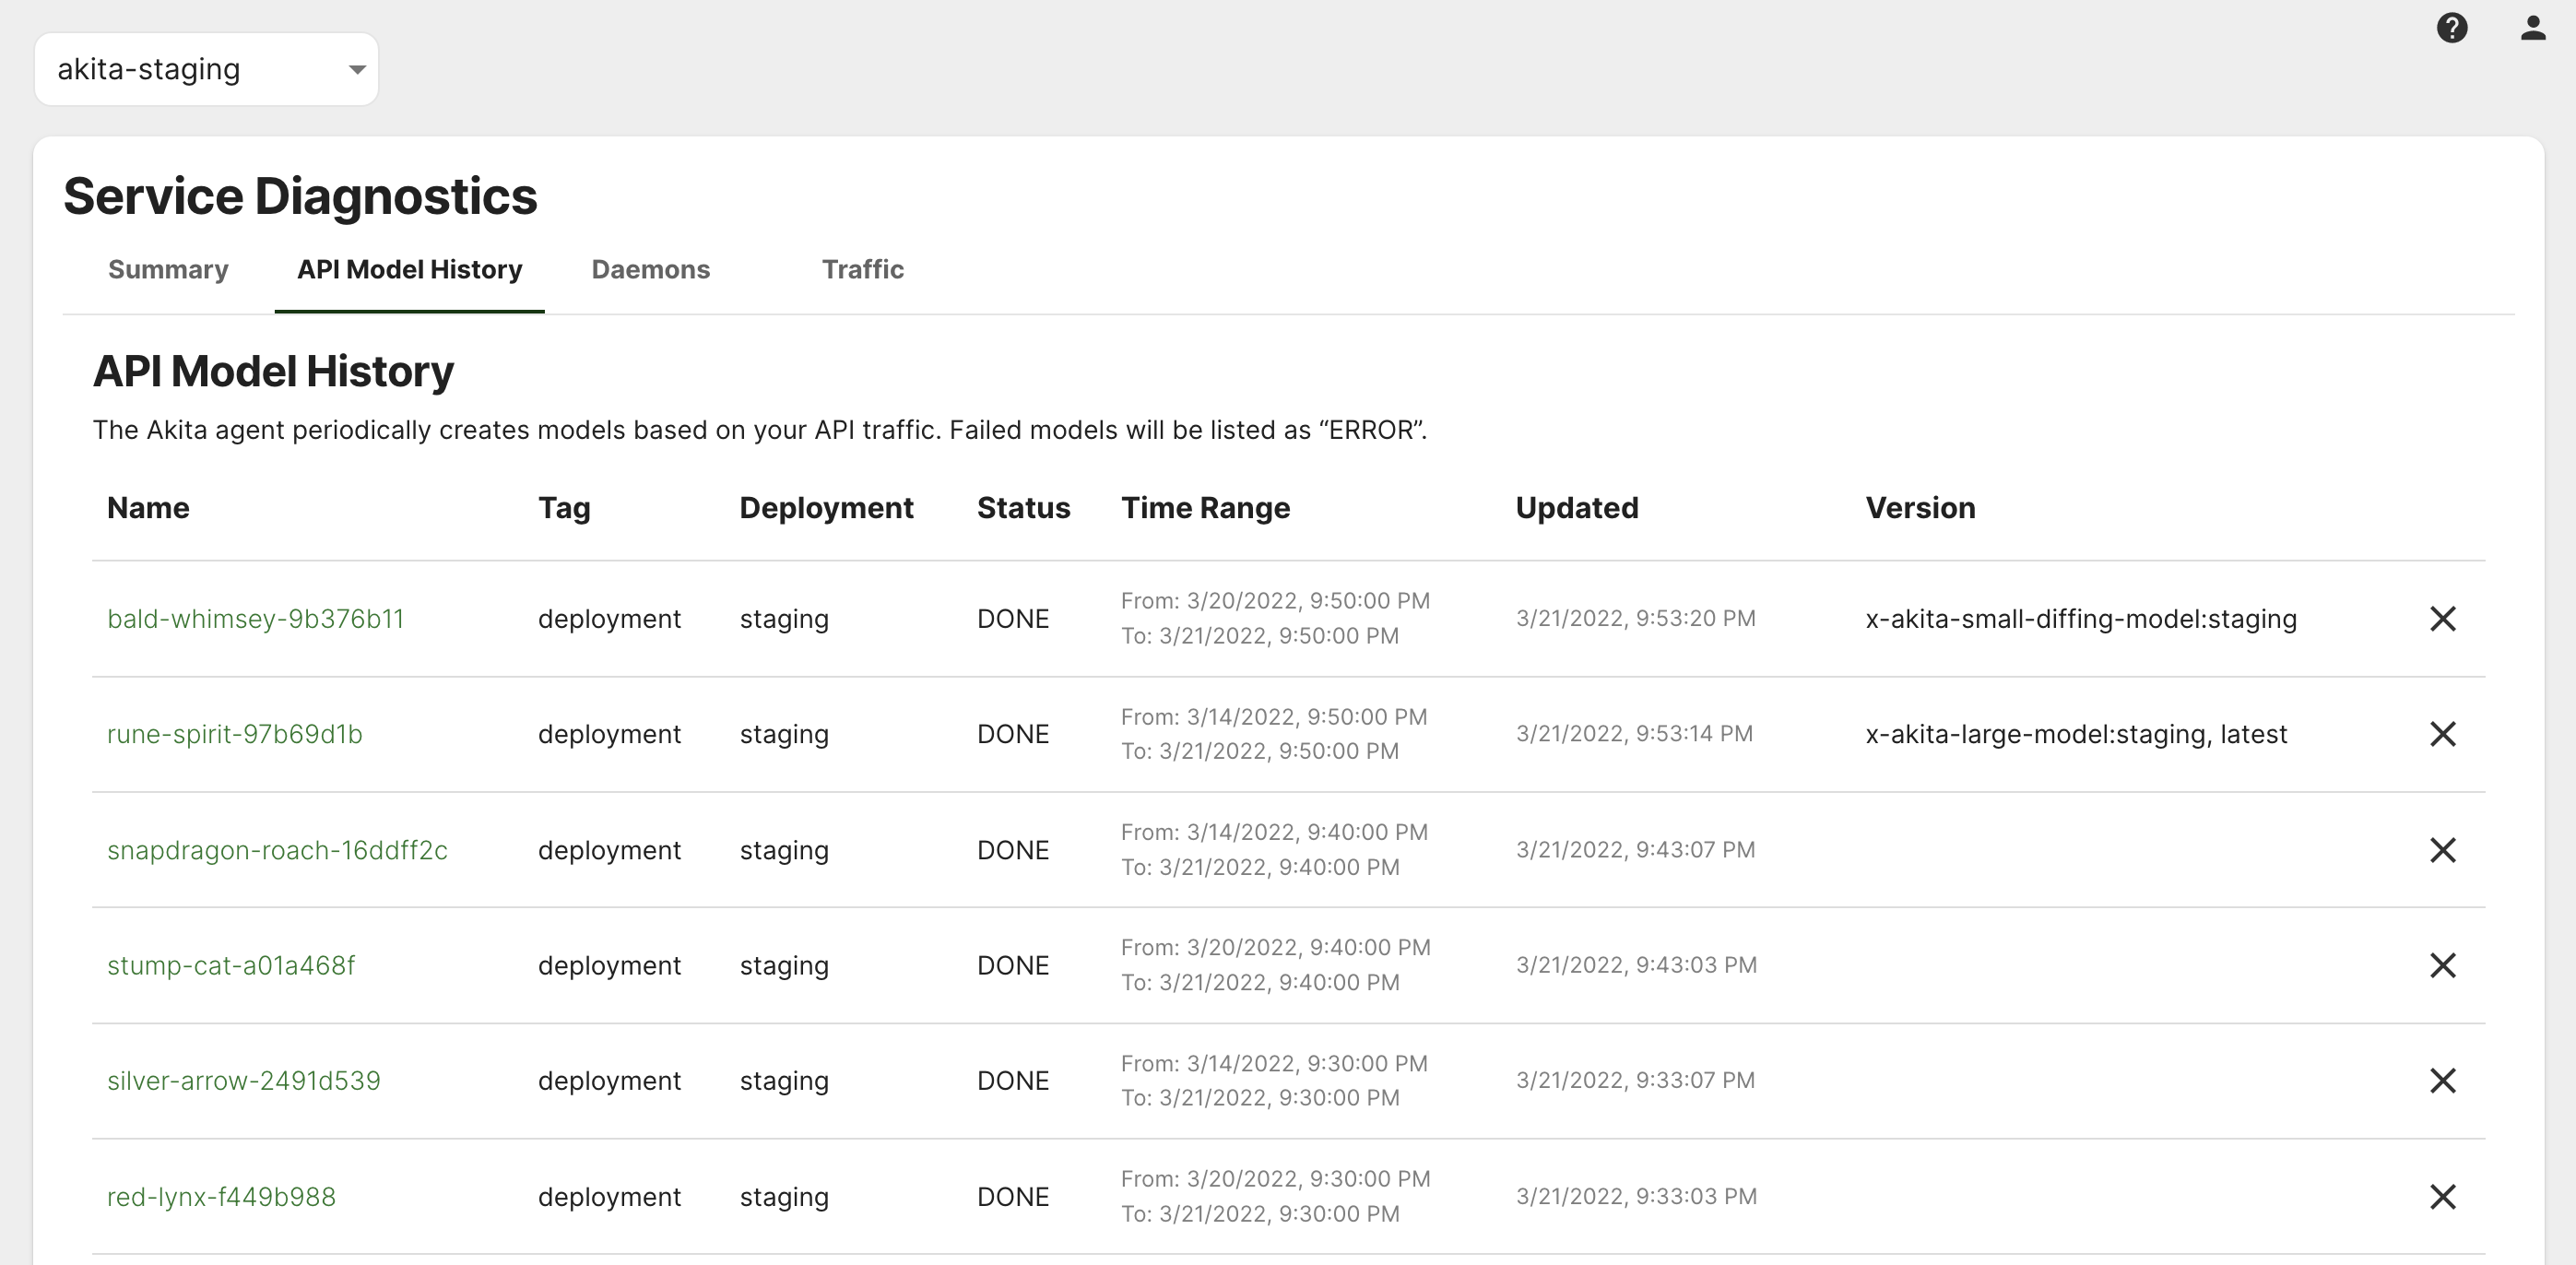
Task: Delete the bald-whimsey-9b376b11 model with X
Action: point(2442,619)
